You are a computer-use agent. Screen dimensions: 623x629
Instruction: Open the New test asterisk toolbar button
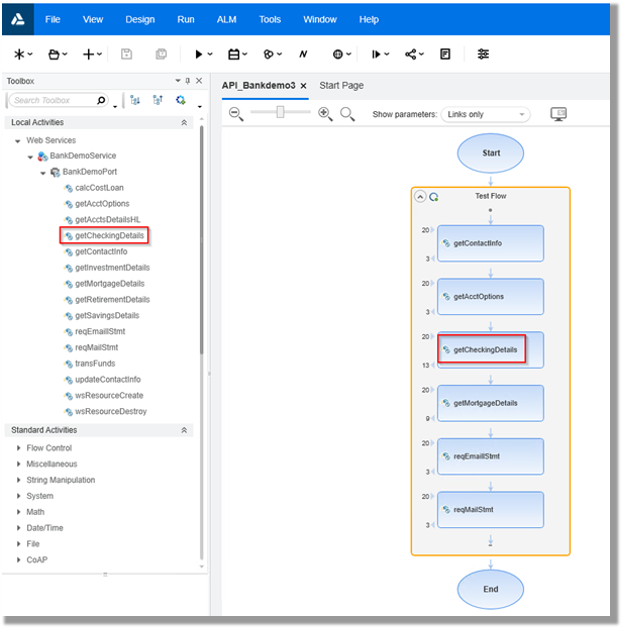[19, 54]
